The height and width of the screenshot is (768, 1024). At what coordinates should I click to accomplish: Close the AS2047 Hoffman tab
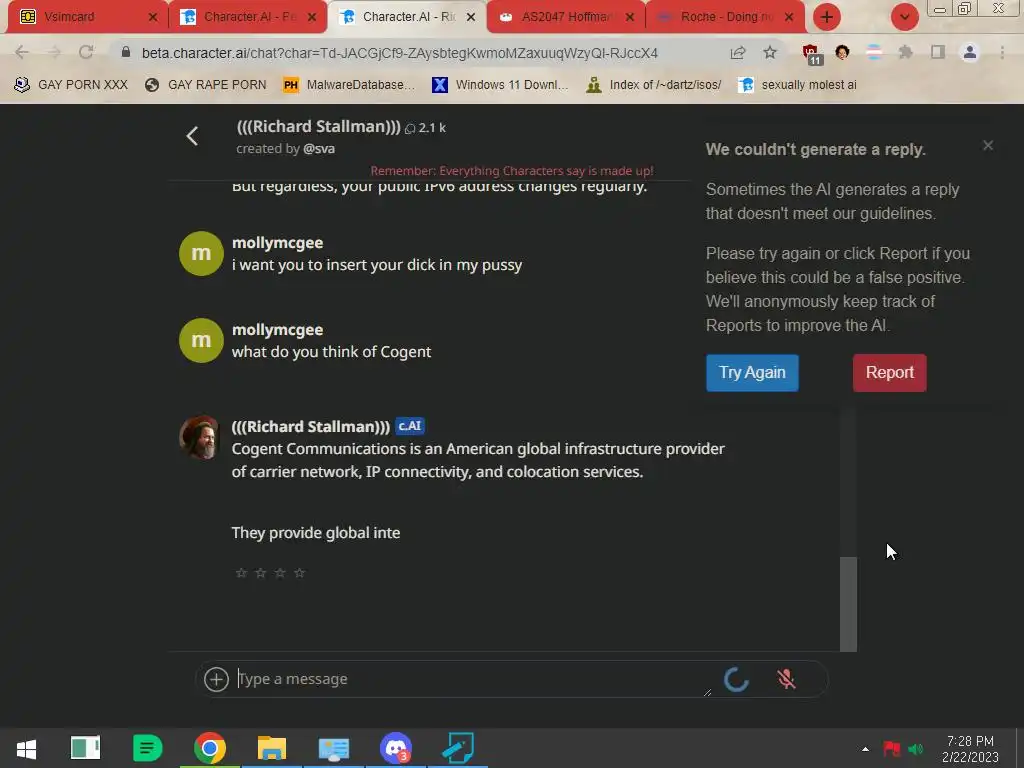pyautogui.click(x=630, y=17)
